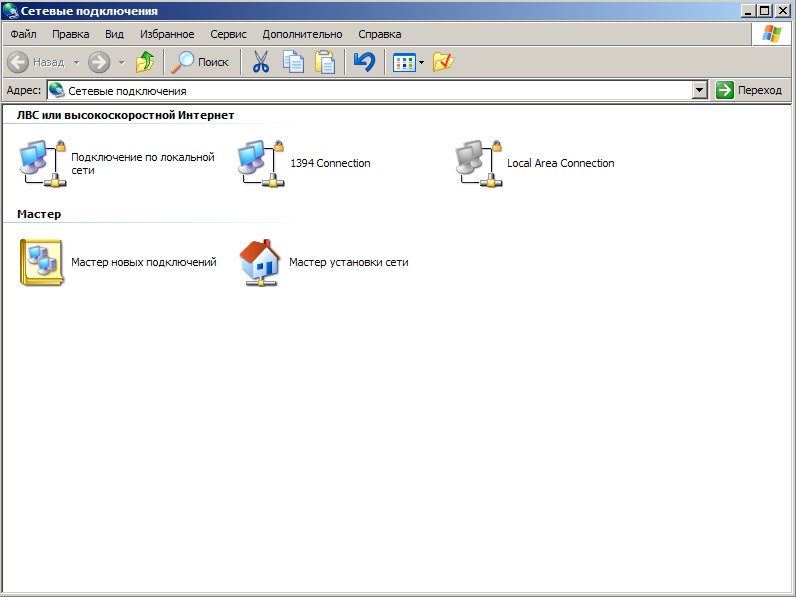Viewport: 796px width, 597px height.
Task: Expand the Forward history dropdown arrow
Action: [x=121, y=62]
